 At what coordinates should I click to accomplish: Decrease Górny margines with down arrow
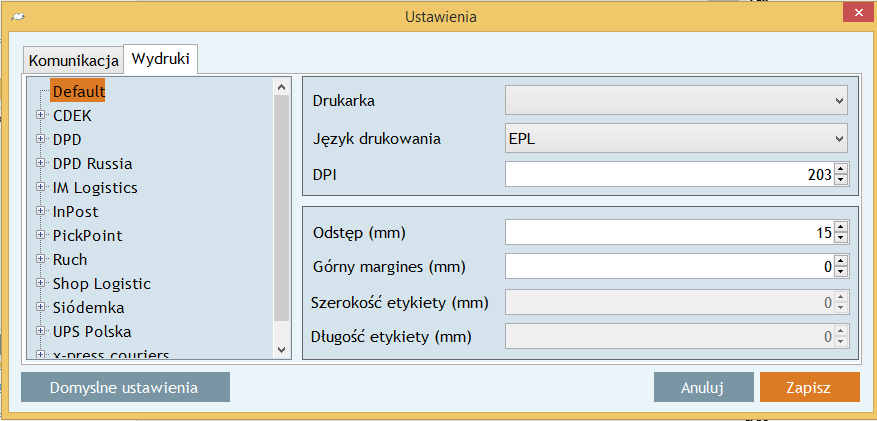pos(841,272)
